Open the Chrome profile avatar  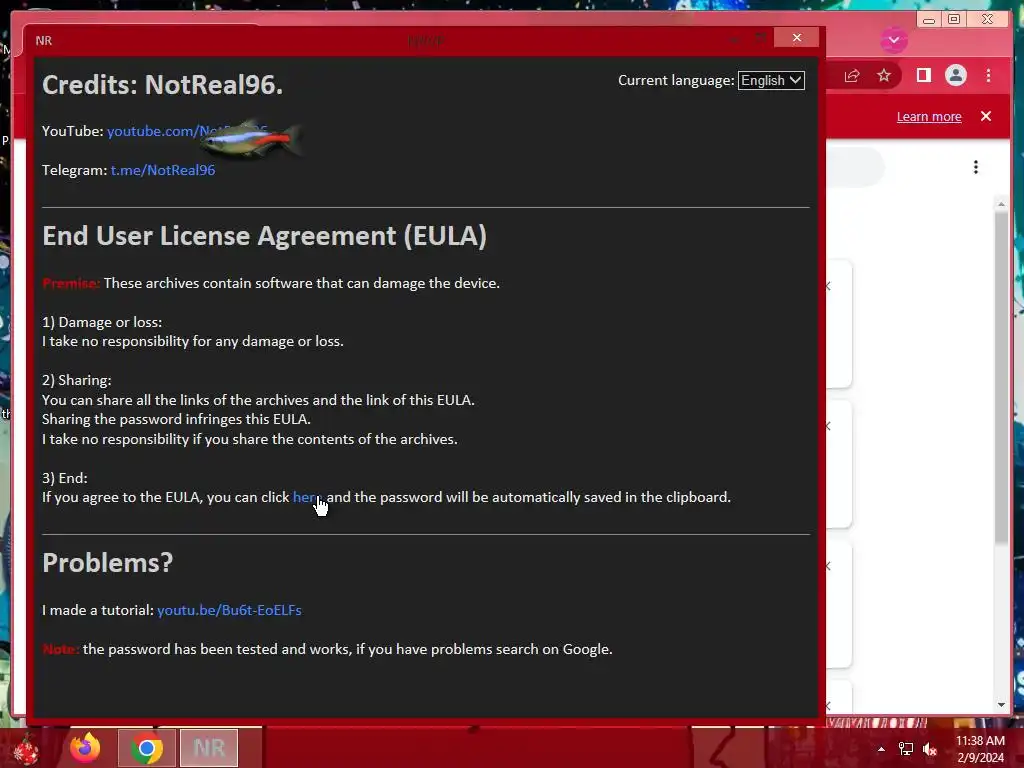pyautogui.click(x=955, y=76)
